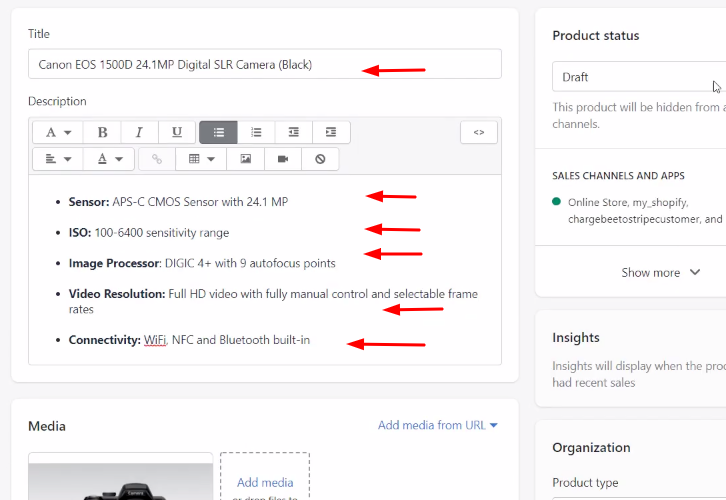Click the Add media upload box
Screen dimensions: 726x500
pyautogui.click(x=265, y=477)
